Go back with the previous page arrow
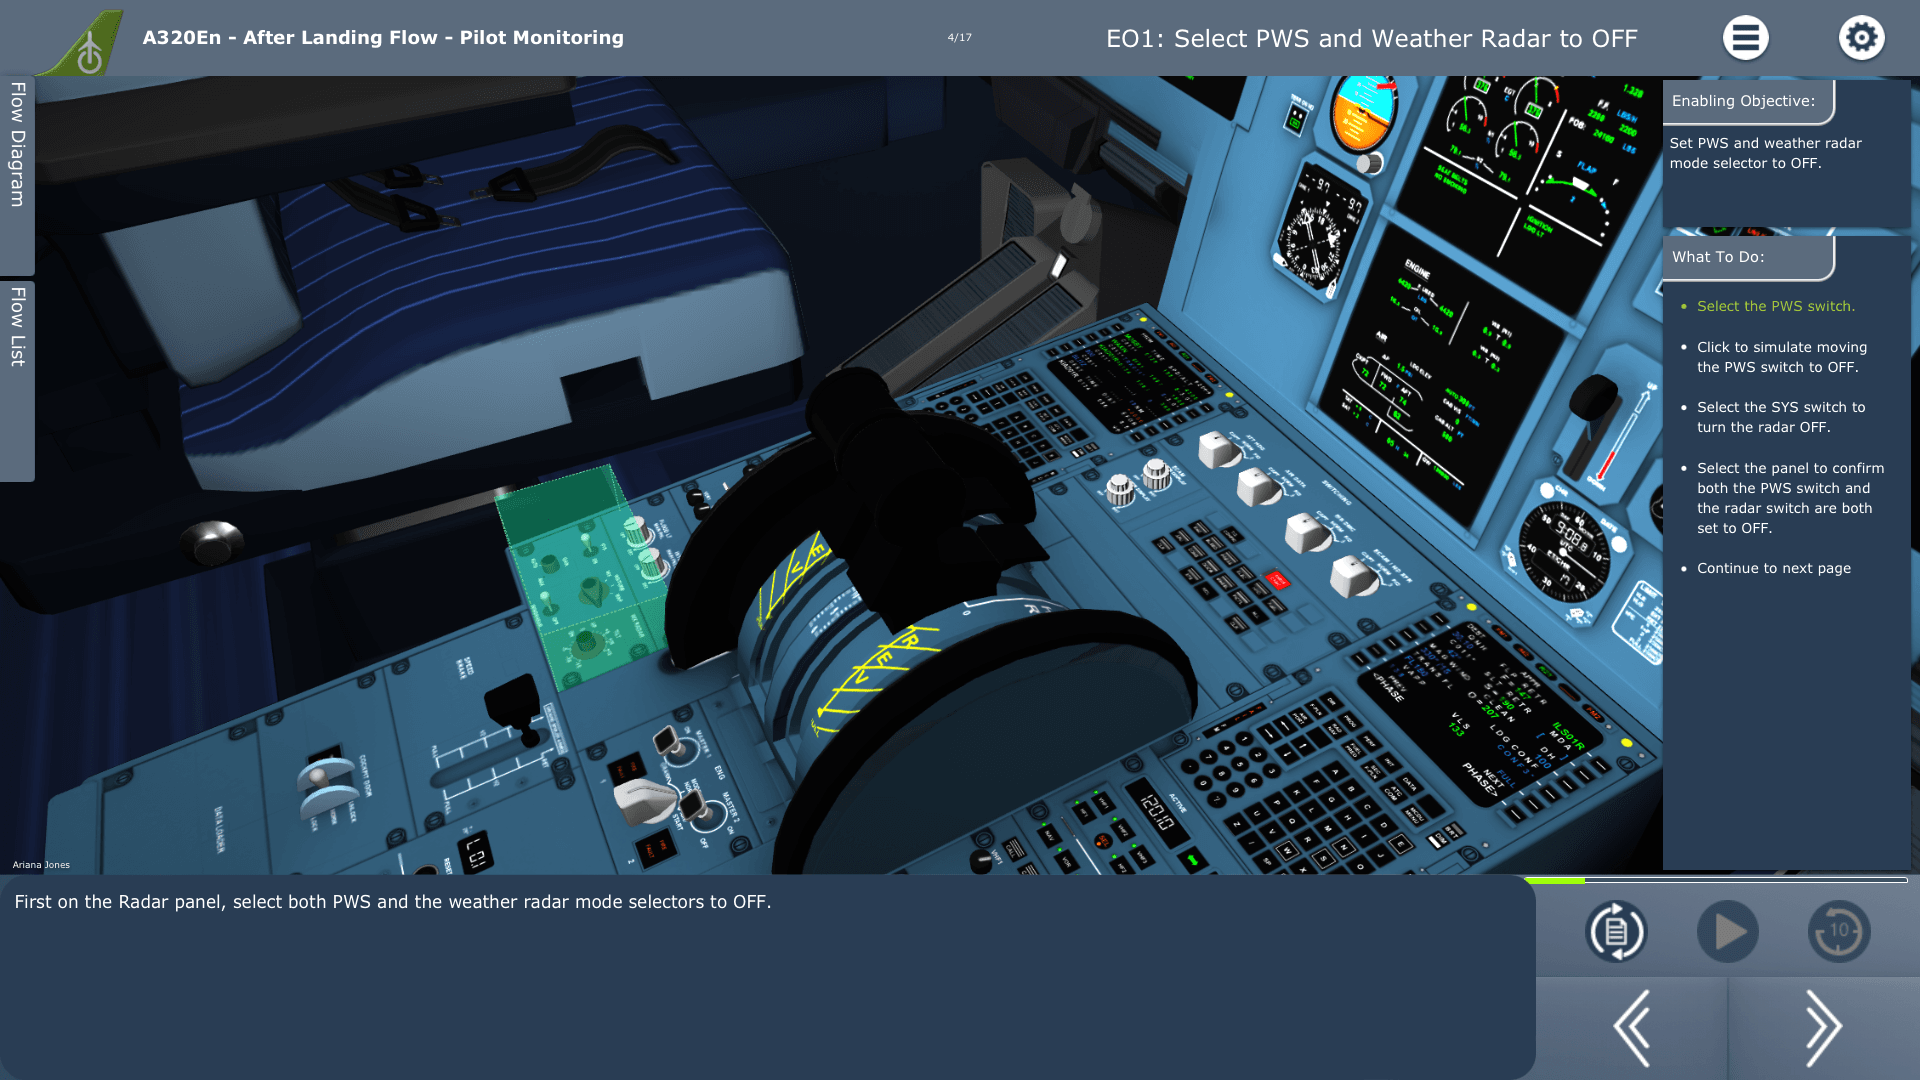Image resolution: width=1920 pixels, height=1080 pixels. (x=1632, y=1027)
